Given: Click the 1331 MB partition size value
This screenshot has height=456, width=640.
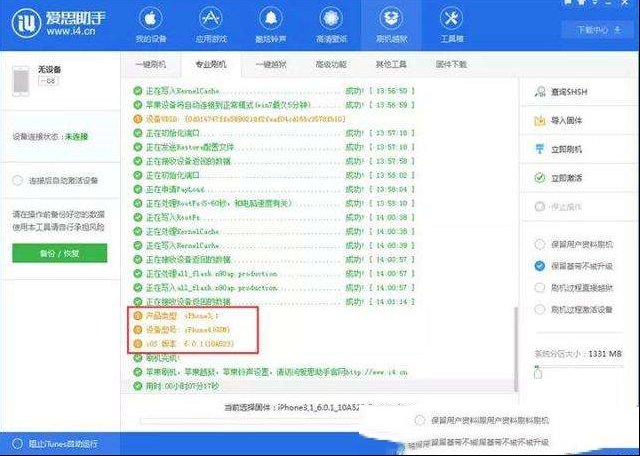Looking at the screenshot, I should pos(605,354).
